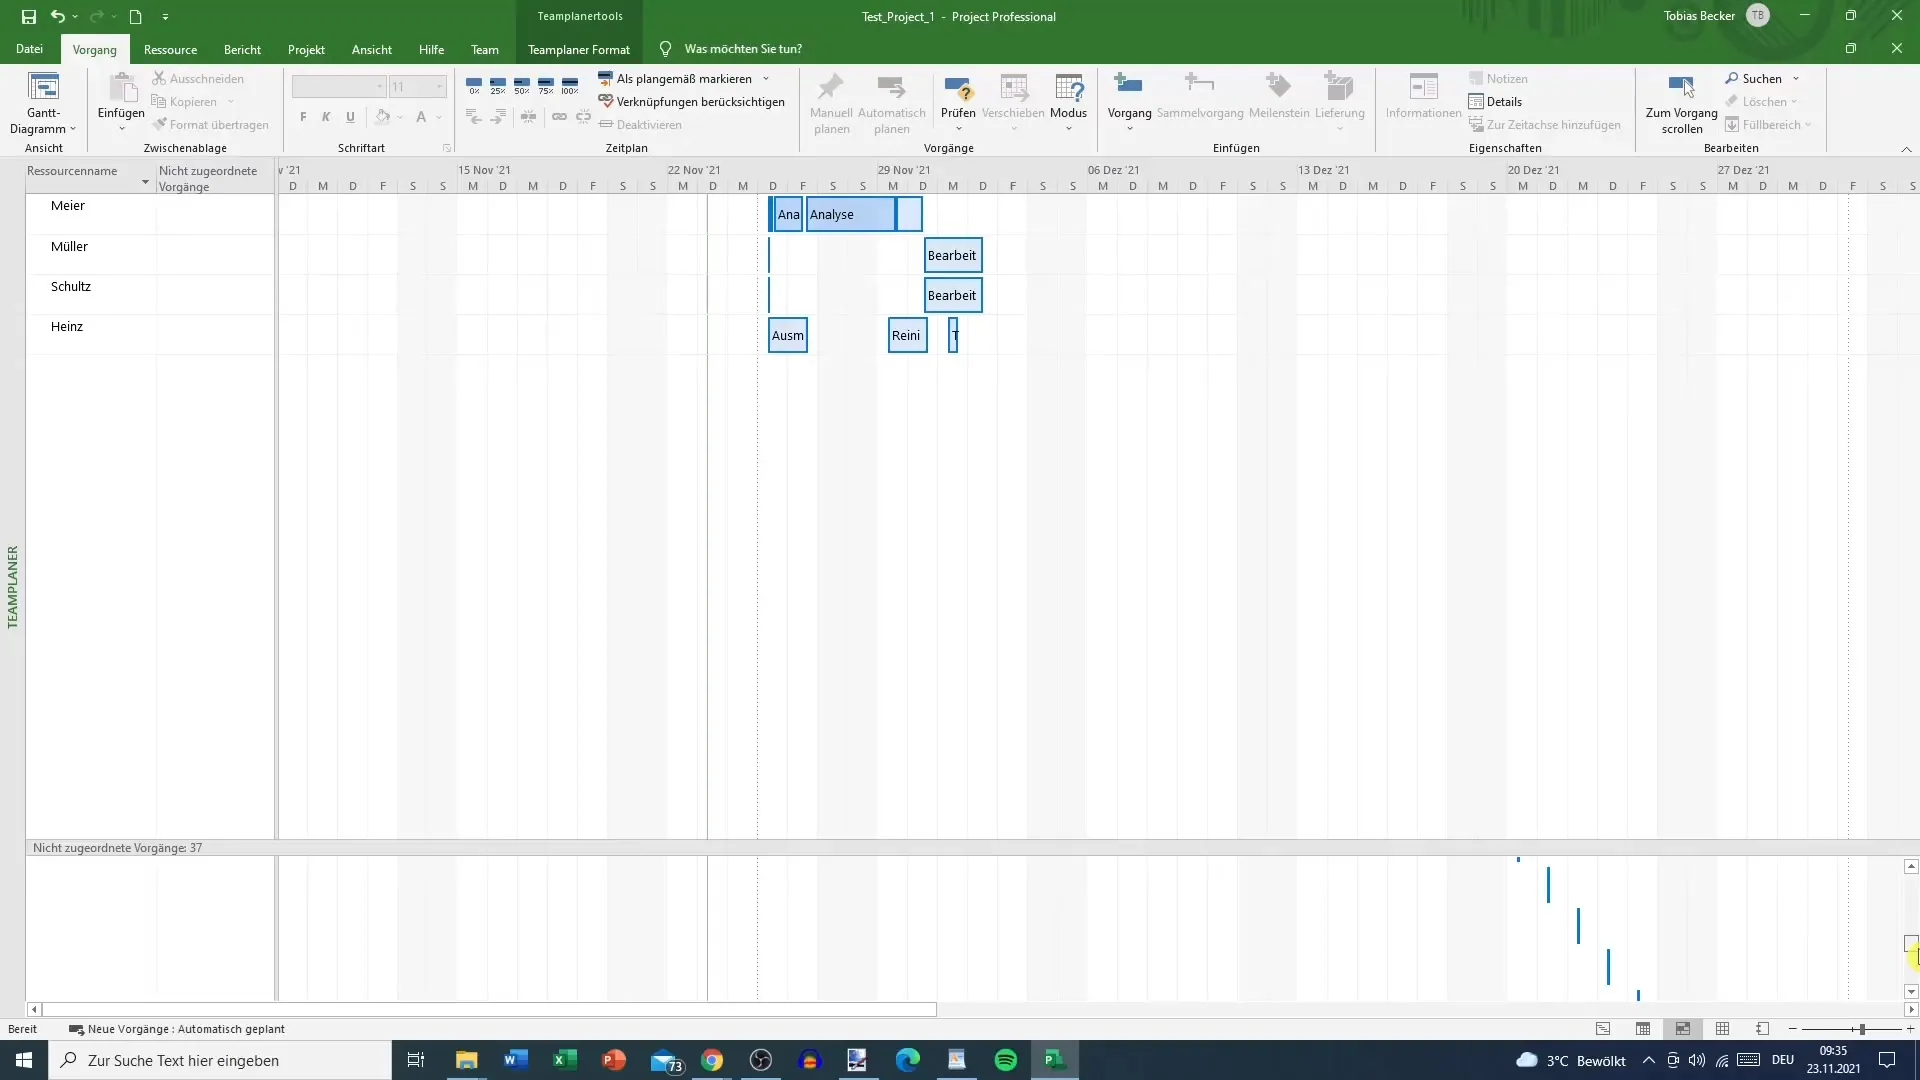Toggle Verknüpfungen berücksichtigen option
This screenshot has height=1080, width=1920.
pos(695,102)
